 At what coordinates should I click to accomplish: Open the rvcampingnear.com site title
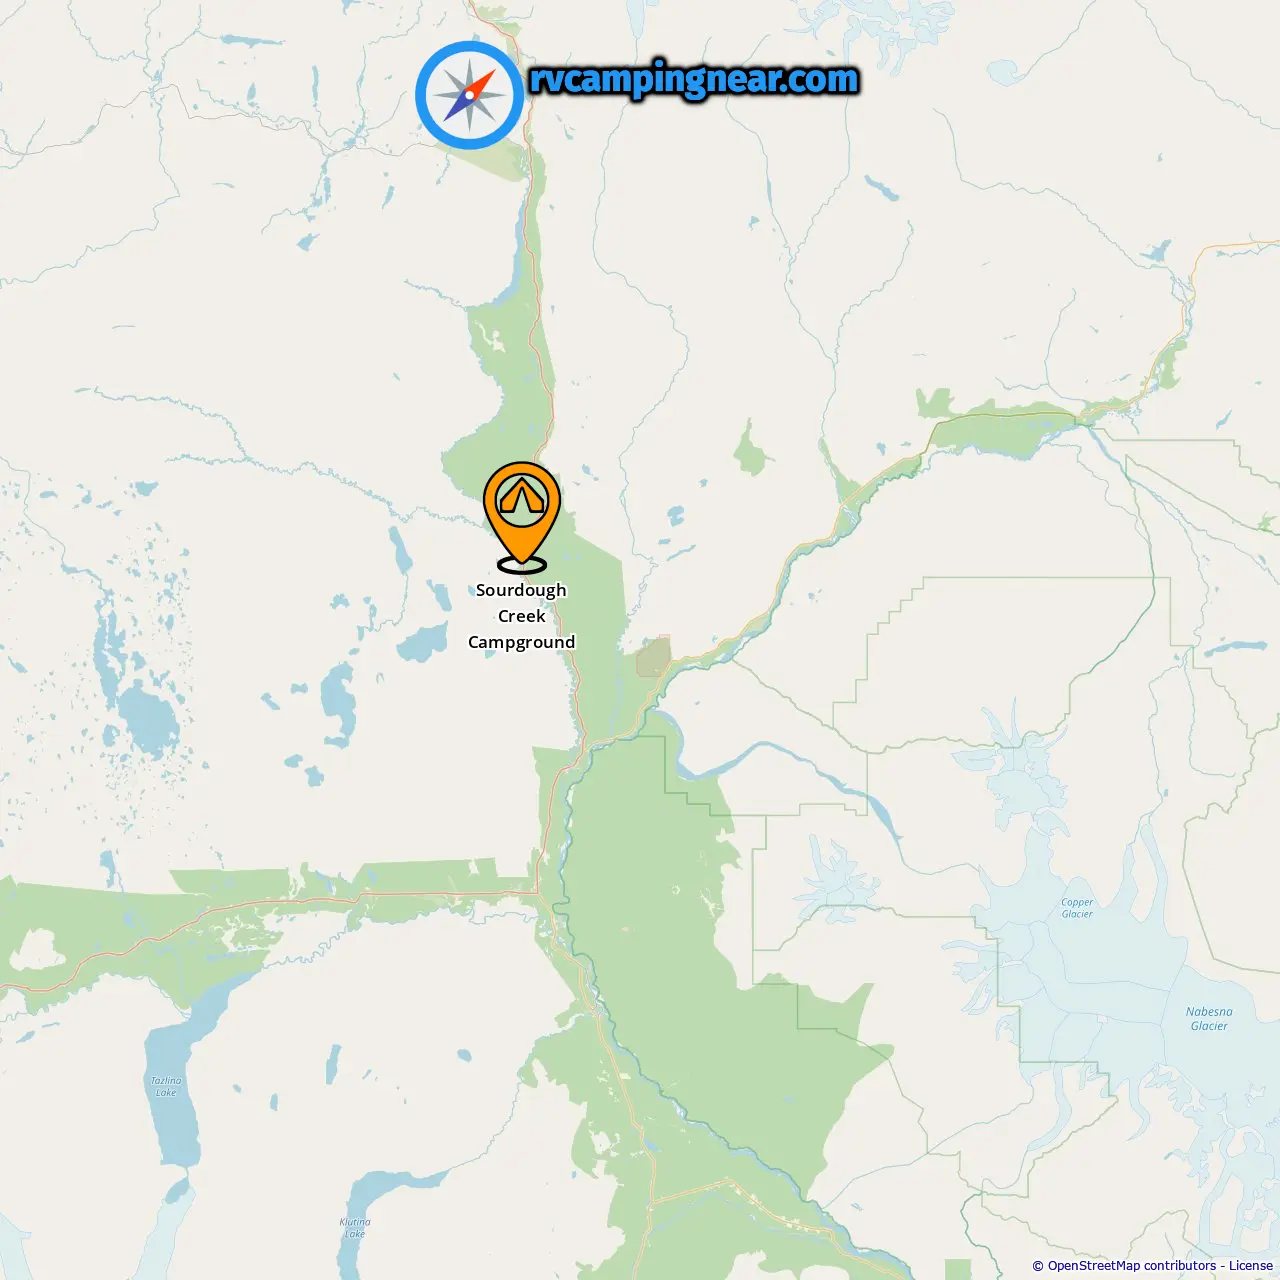click(694, 79)
